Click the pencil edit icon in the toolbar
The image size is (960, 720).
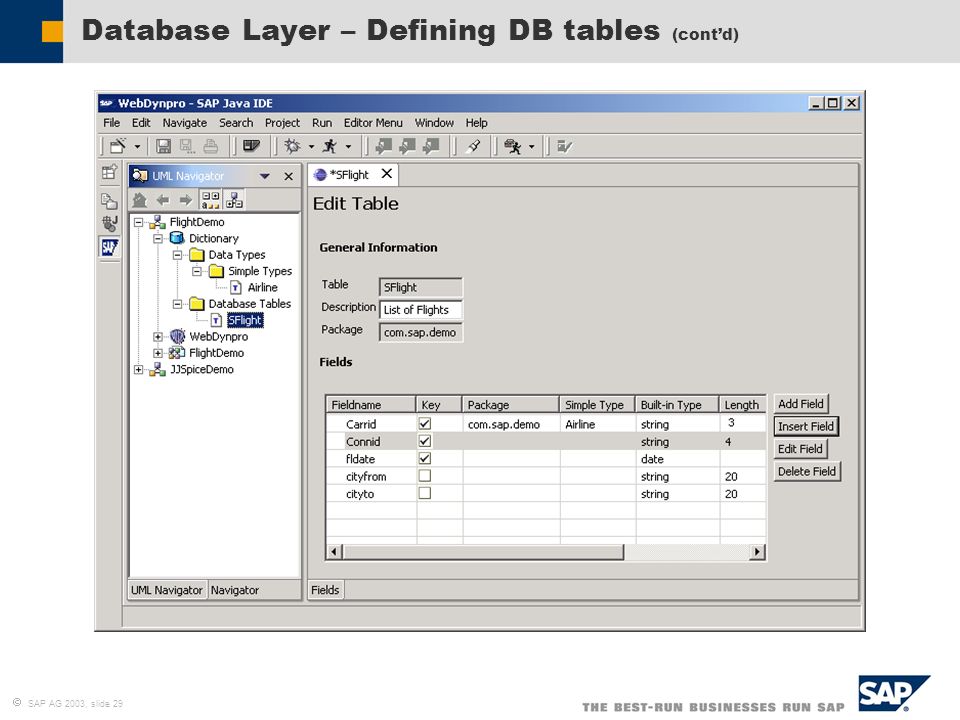point(474,146)
